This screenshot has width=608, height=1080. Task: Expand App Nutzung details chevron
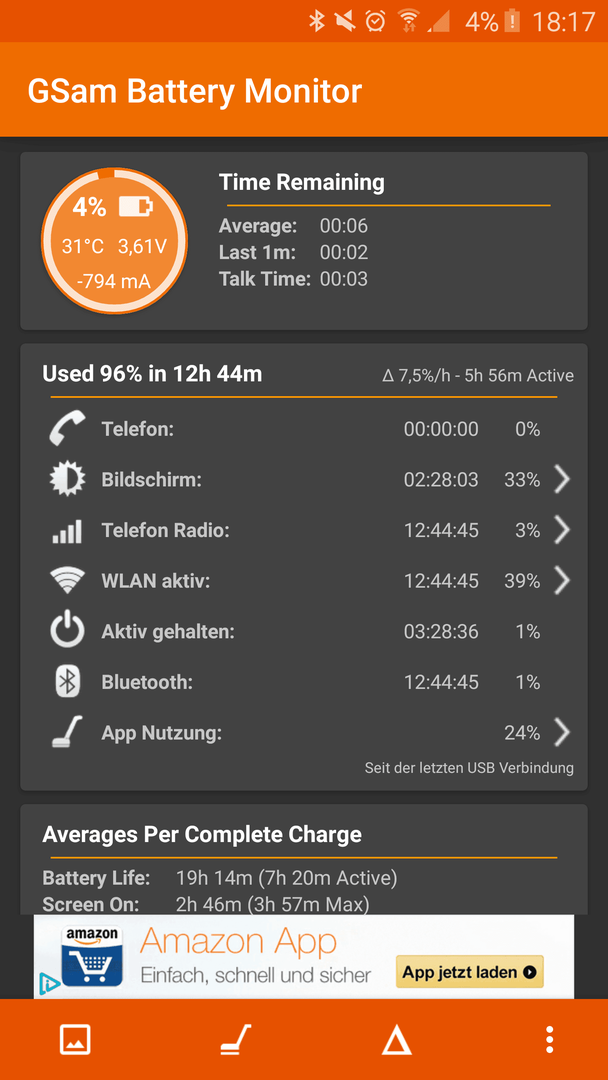562,733
